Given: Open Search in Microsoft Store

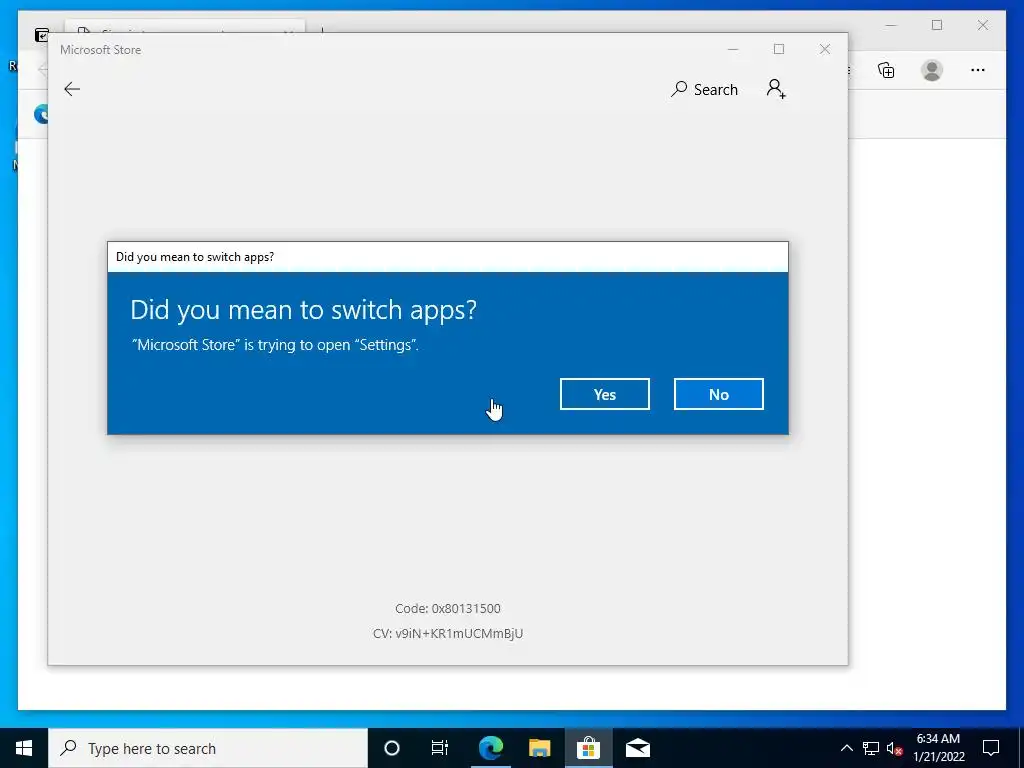Looking at the screenshot, I should (705, 89).
